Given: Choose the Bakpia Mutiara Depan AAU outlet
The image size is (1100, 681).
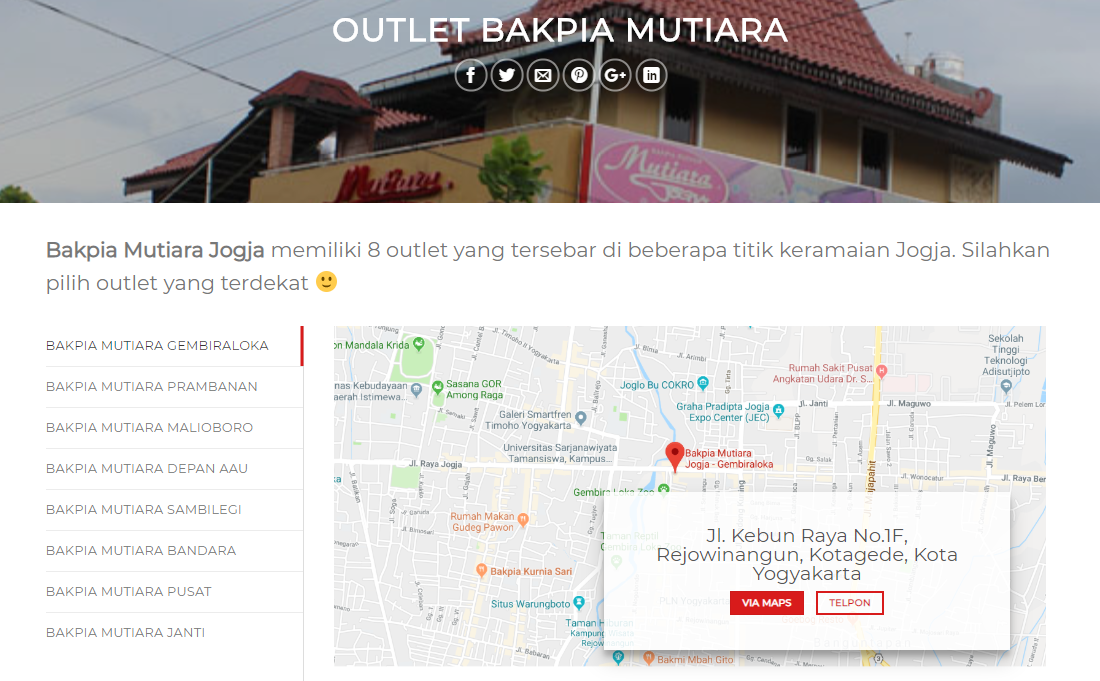Looking at the screenshot, I should [x=174, y=469].
